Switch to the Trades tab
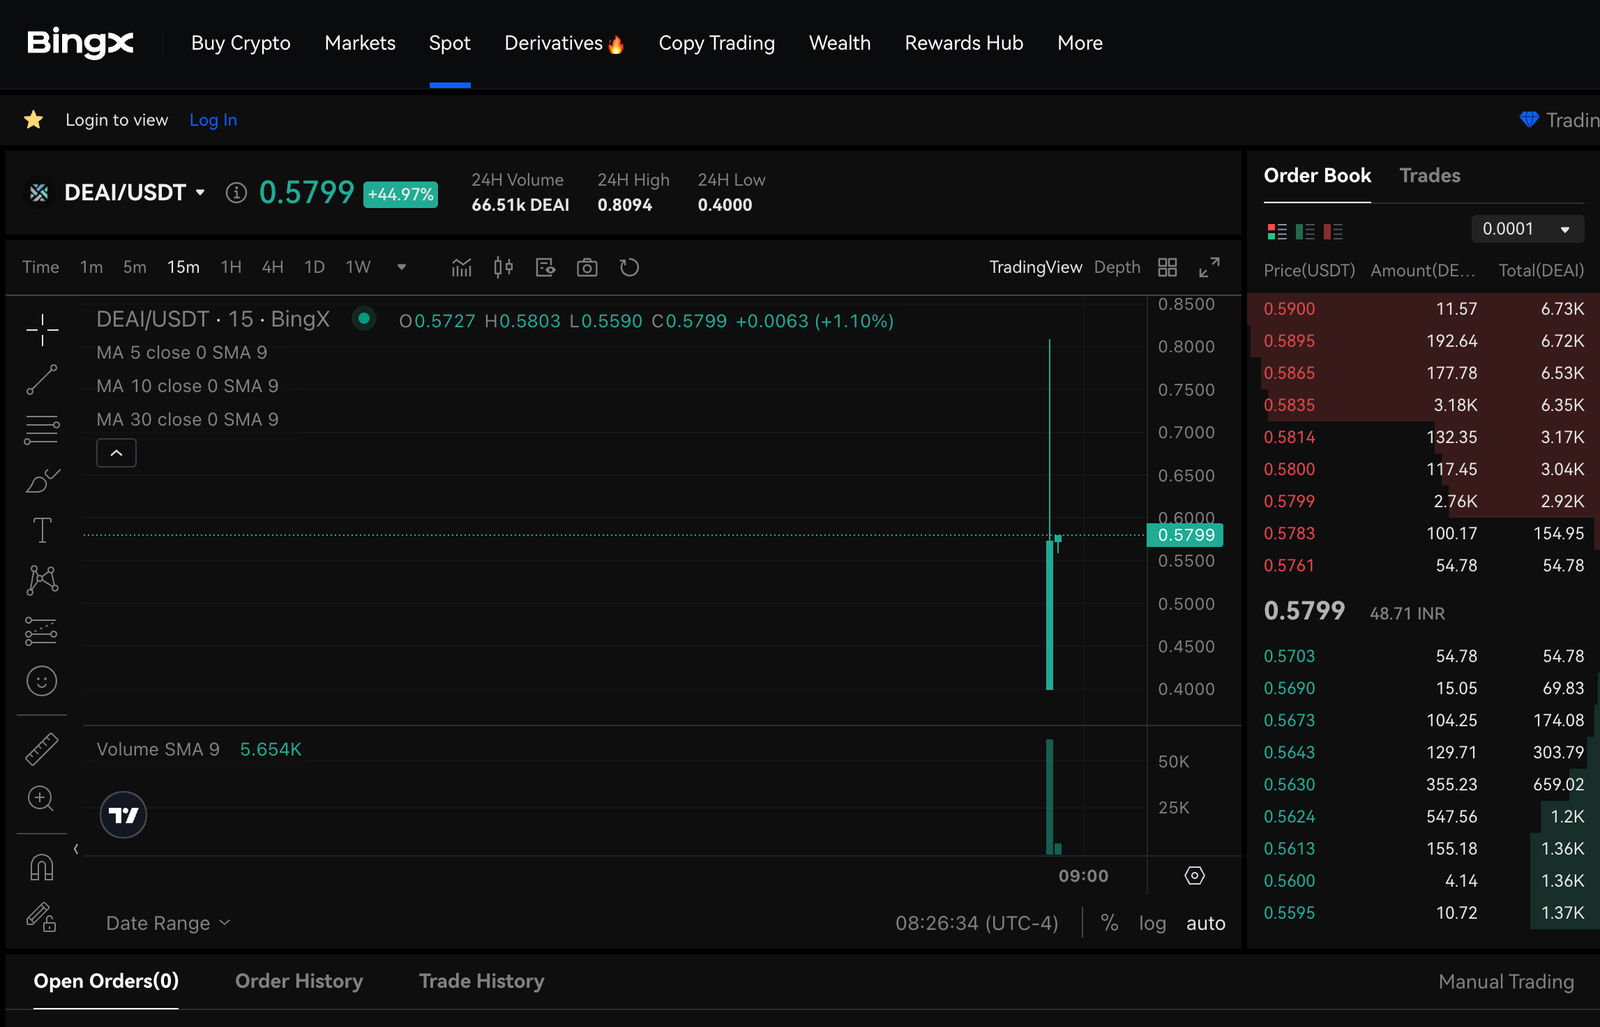Screen dimensions: 1600x1027 tap(1429, 176)
